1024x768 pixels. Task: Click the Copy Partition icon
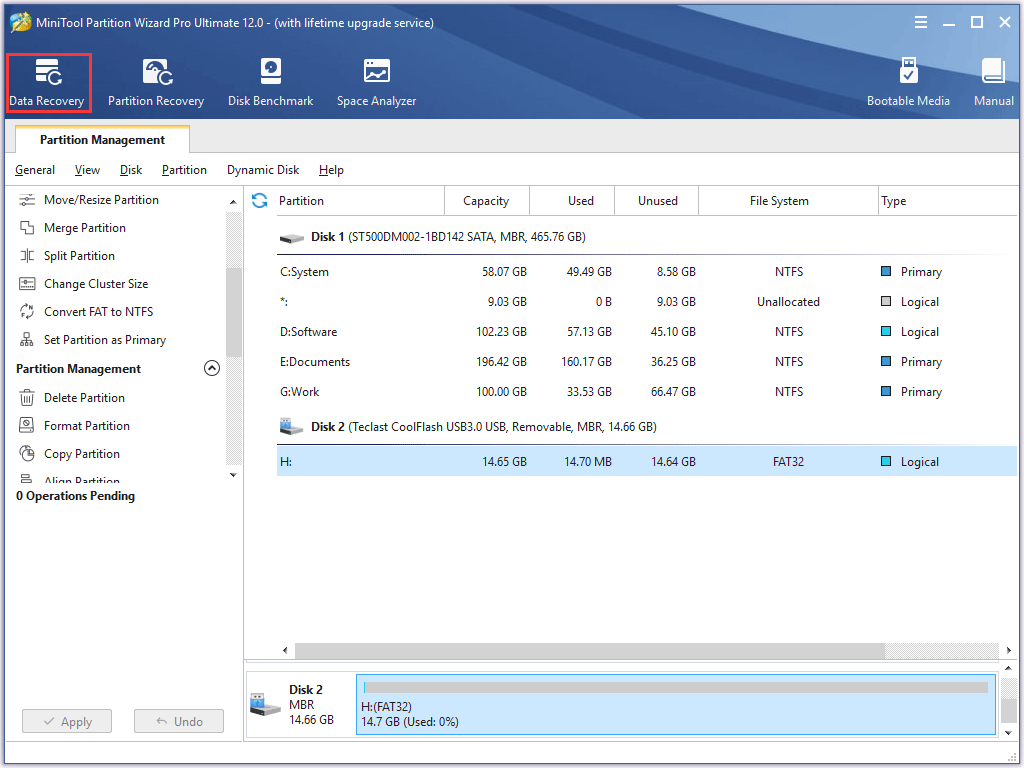27,454
